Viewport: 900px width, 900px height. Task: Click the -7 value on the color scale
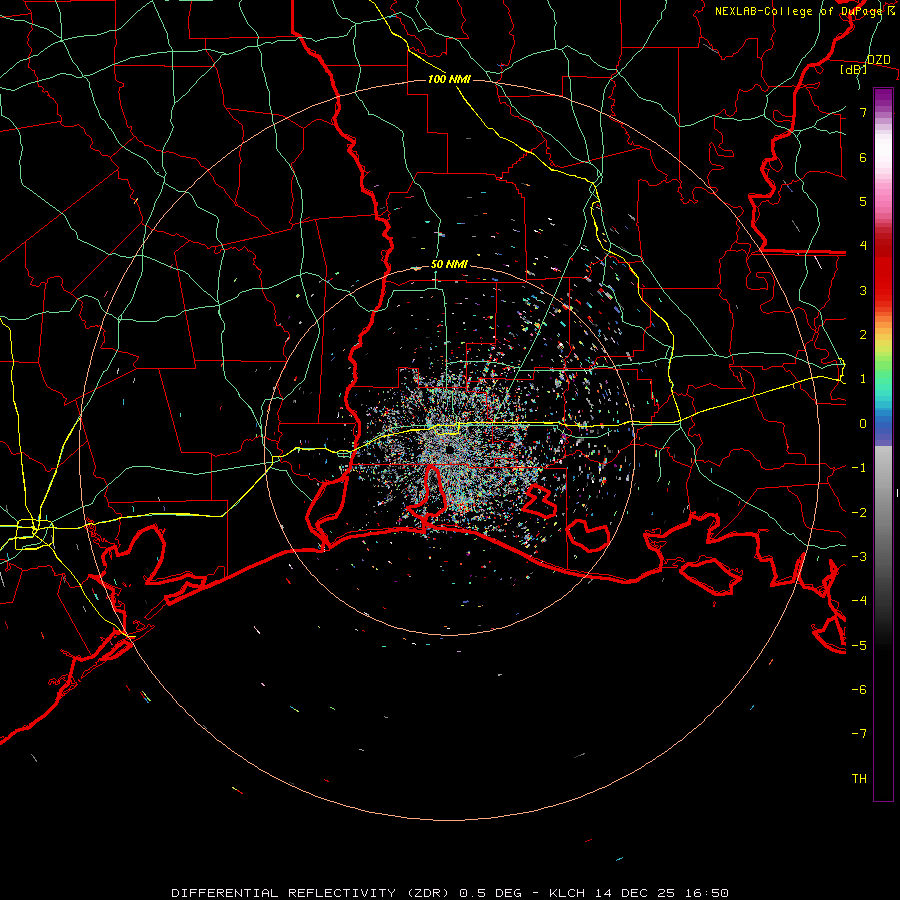859,734
